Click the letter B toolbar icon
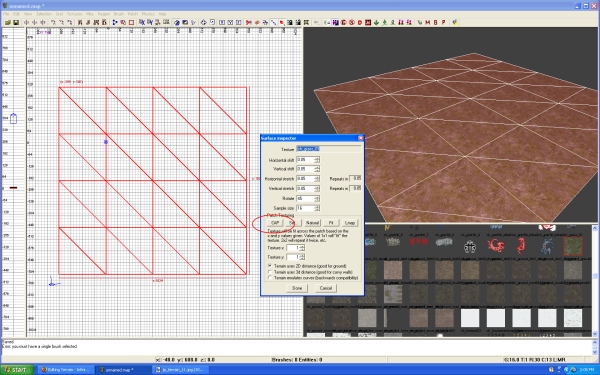Image resolution: width=600 pixels, height=375 pixels. click(x=435, y=23)
